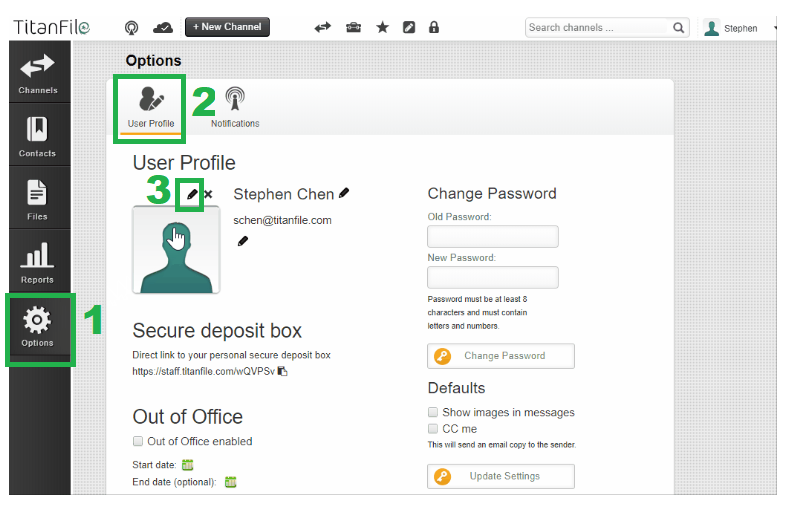Check the CC me option
This screenshot has width=796, height=522.
pos(433,429)
